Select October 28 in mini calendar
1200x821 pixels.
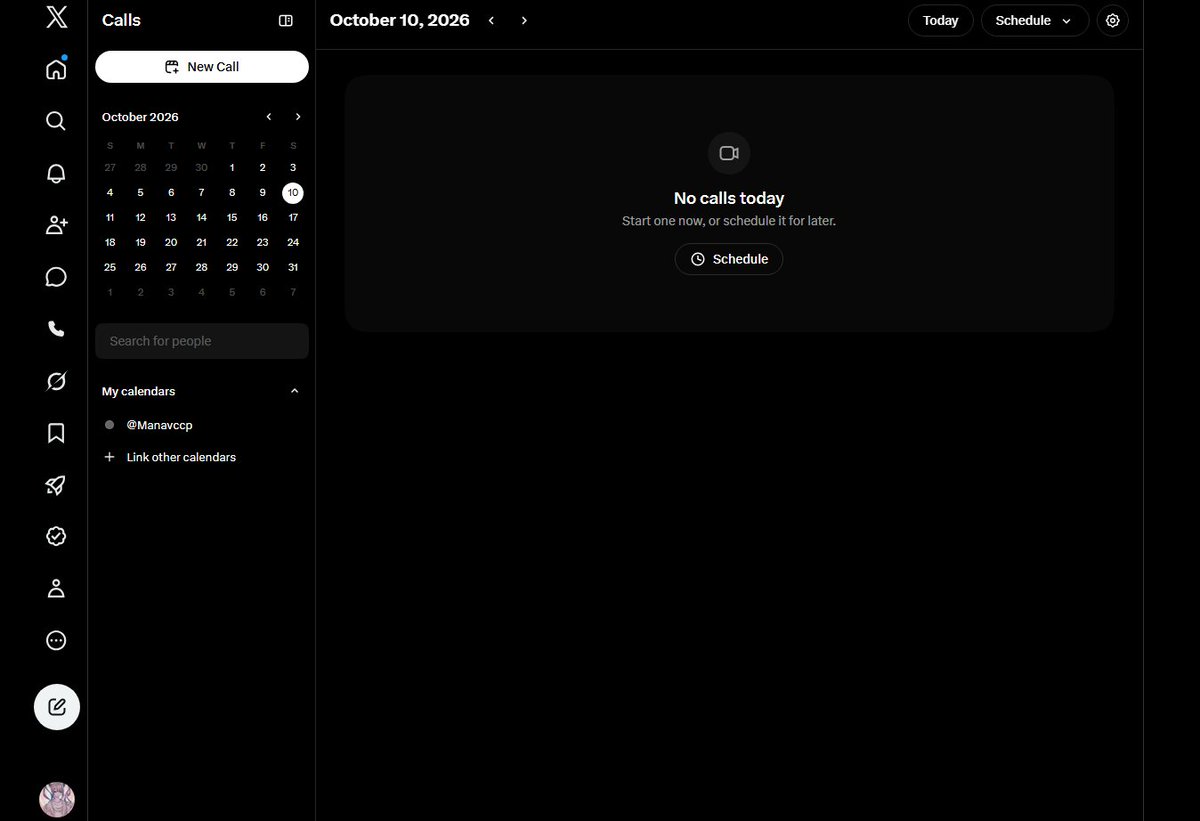pos(201,267)
